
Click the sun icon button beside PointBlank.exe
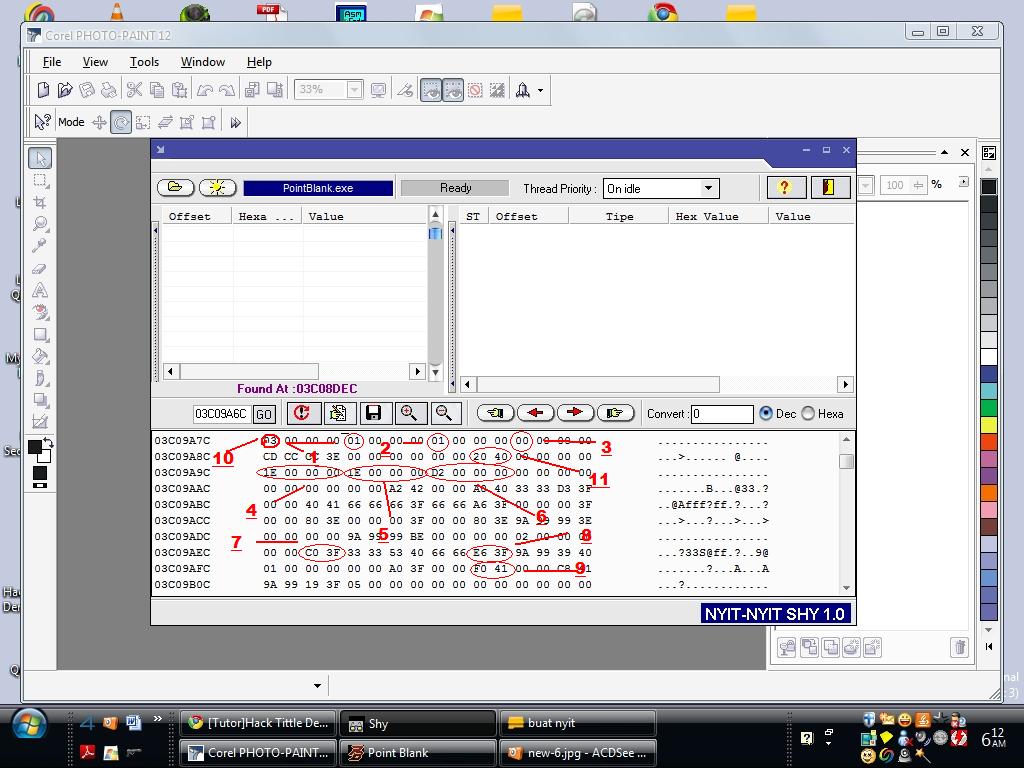217,187
